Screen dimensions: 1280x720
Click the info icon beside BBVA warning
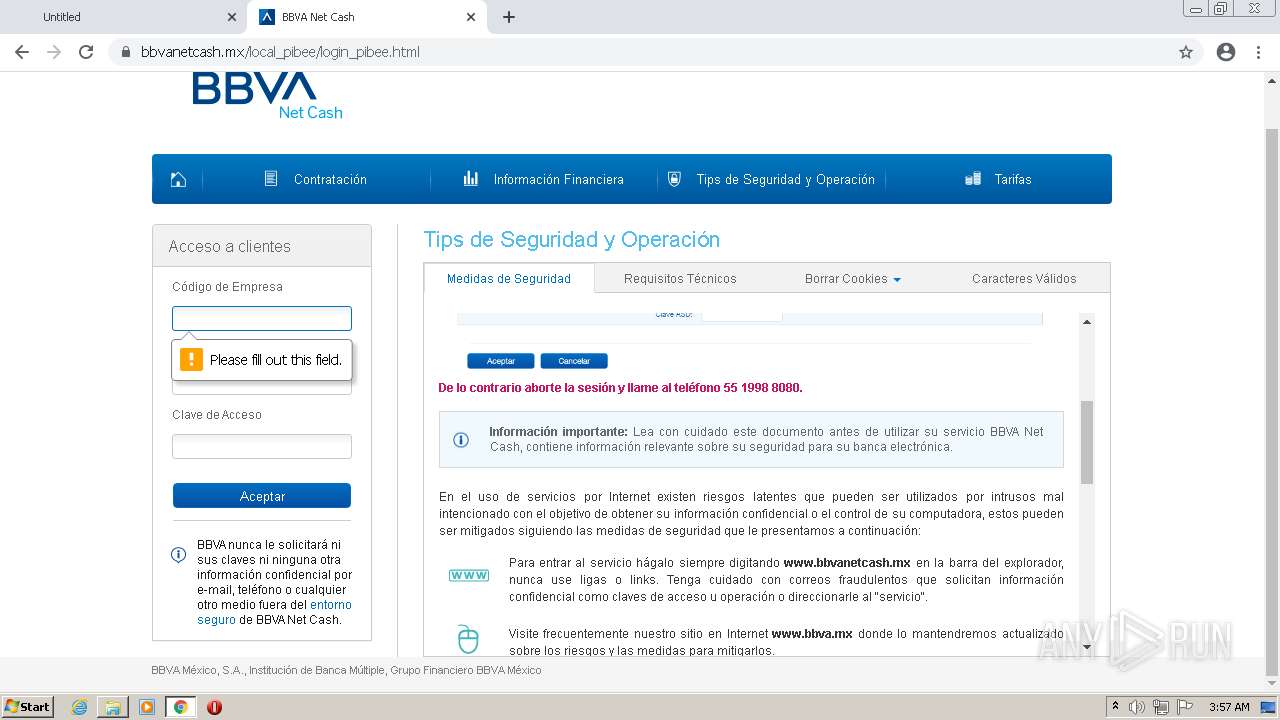coord(179,554)
